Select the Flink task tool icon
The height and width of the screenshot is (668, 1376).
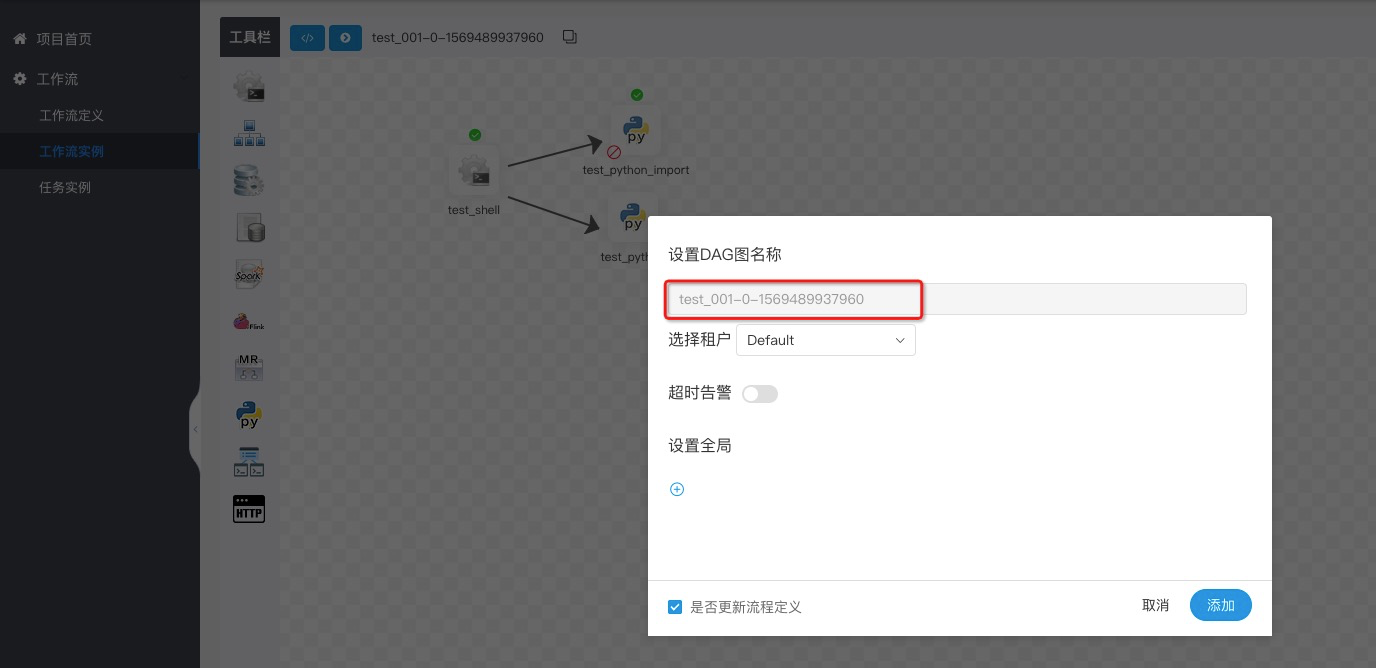249,321
